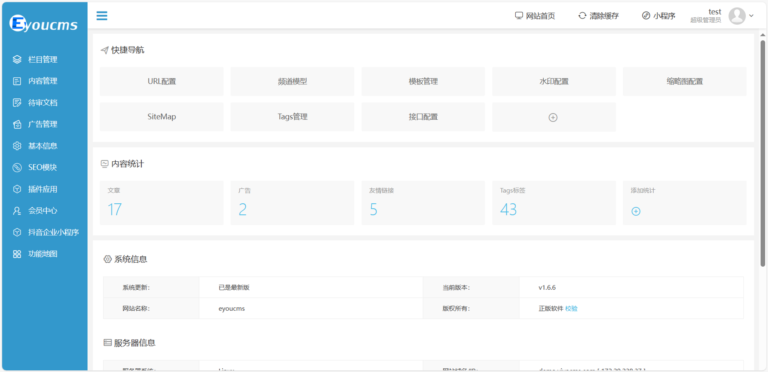Open the 友情链接 card showing 5

point(423,203)
